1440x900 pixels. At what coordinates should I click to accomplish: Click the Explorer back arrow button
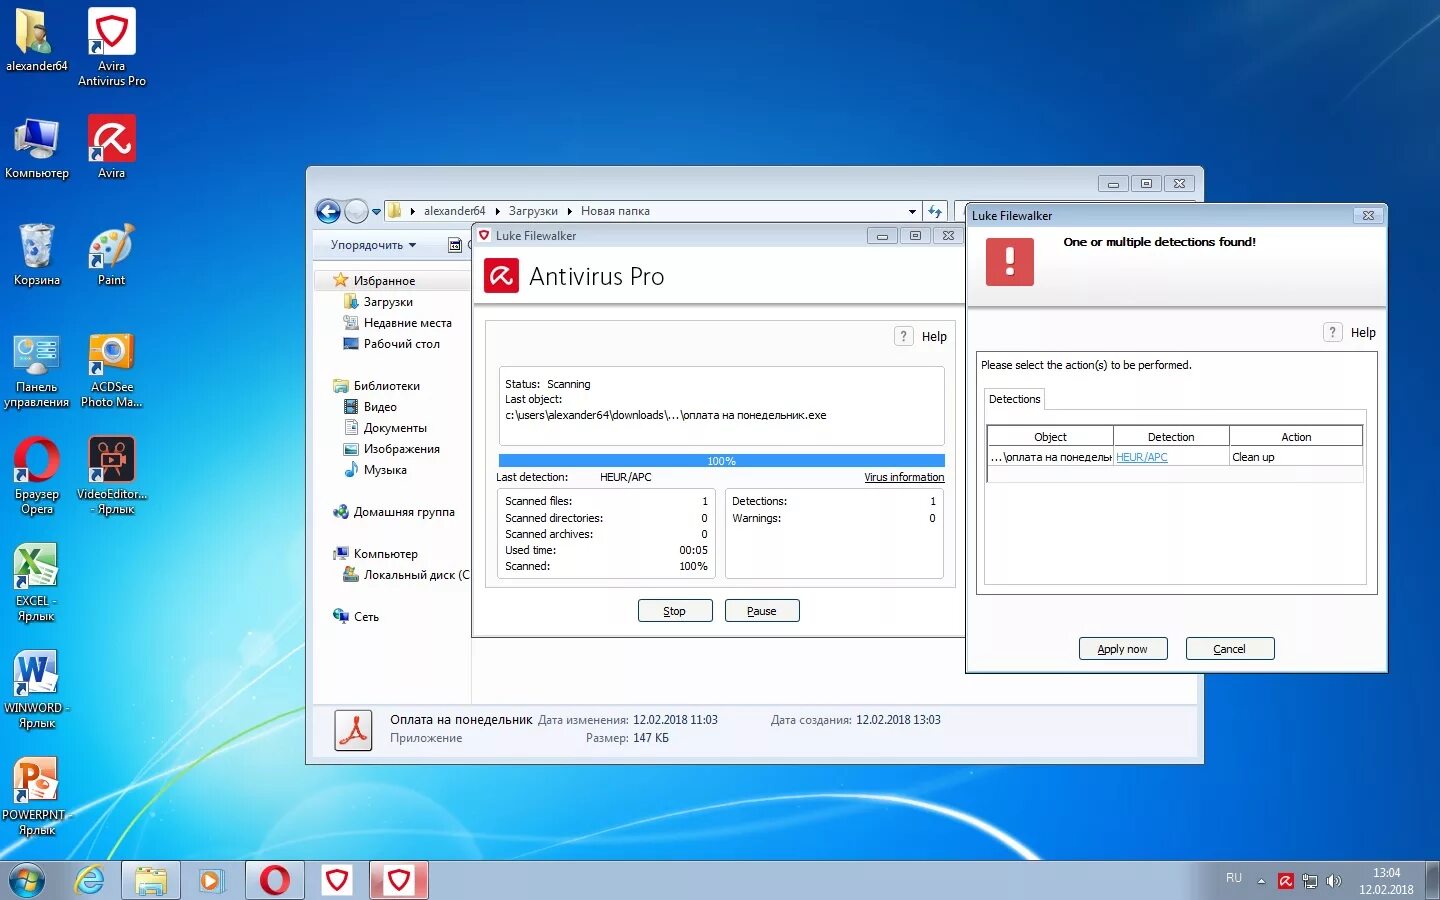[328, 211]
